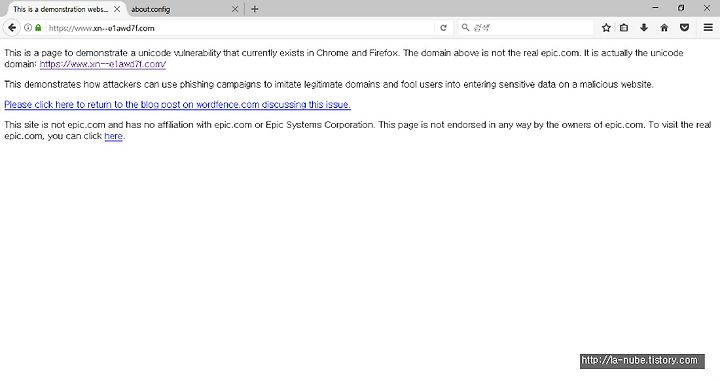Image resolution: width=720 pixels, height=381 pixels.
Task: Bookmark this page with the star icon
Action: click(x=606, y=28)
